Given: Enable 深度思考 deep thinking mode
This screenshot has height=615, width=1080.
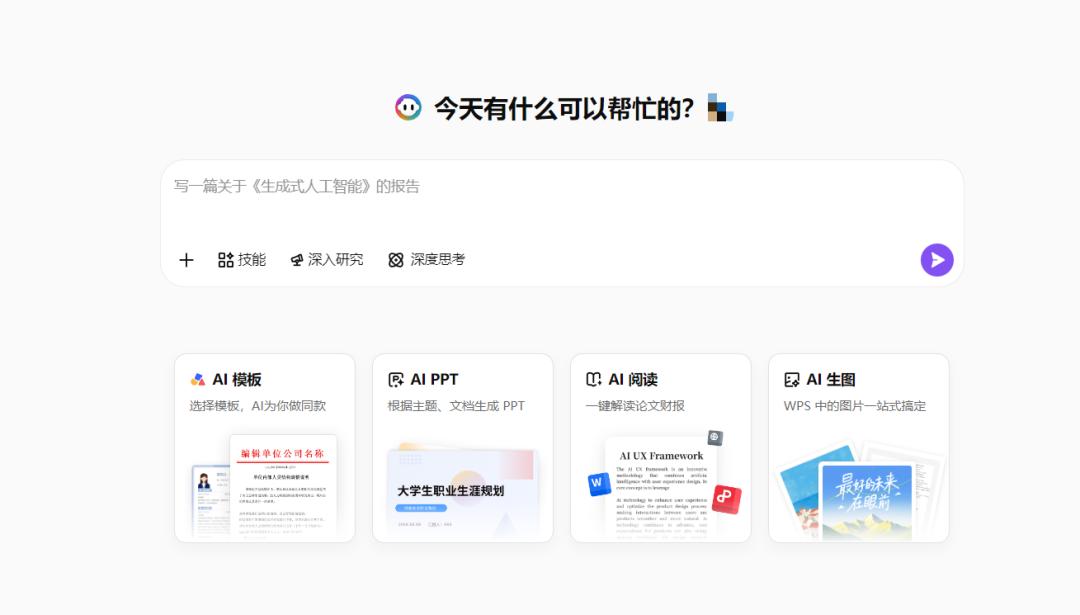Looking at the screenshot, I should pyautogui.click(x=427, y=260).
